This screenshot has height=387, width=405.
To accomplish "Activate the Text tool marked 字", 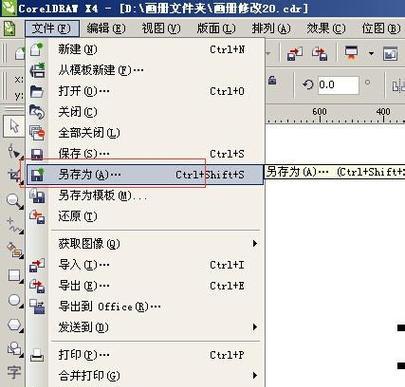I will pos(14,372).
